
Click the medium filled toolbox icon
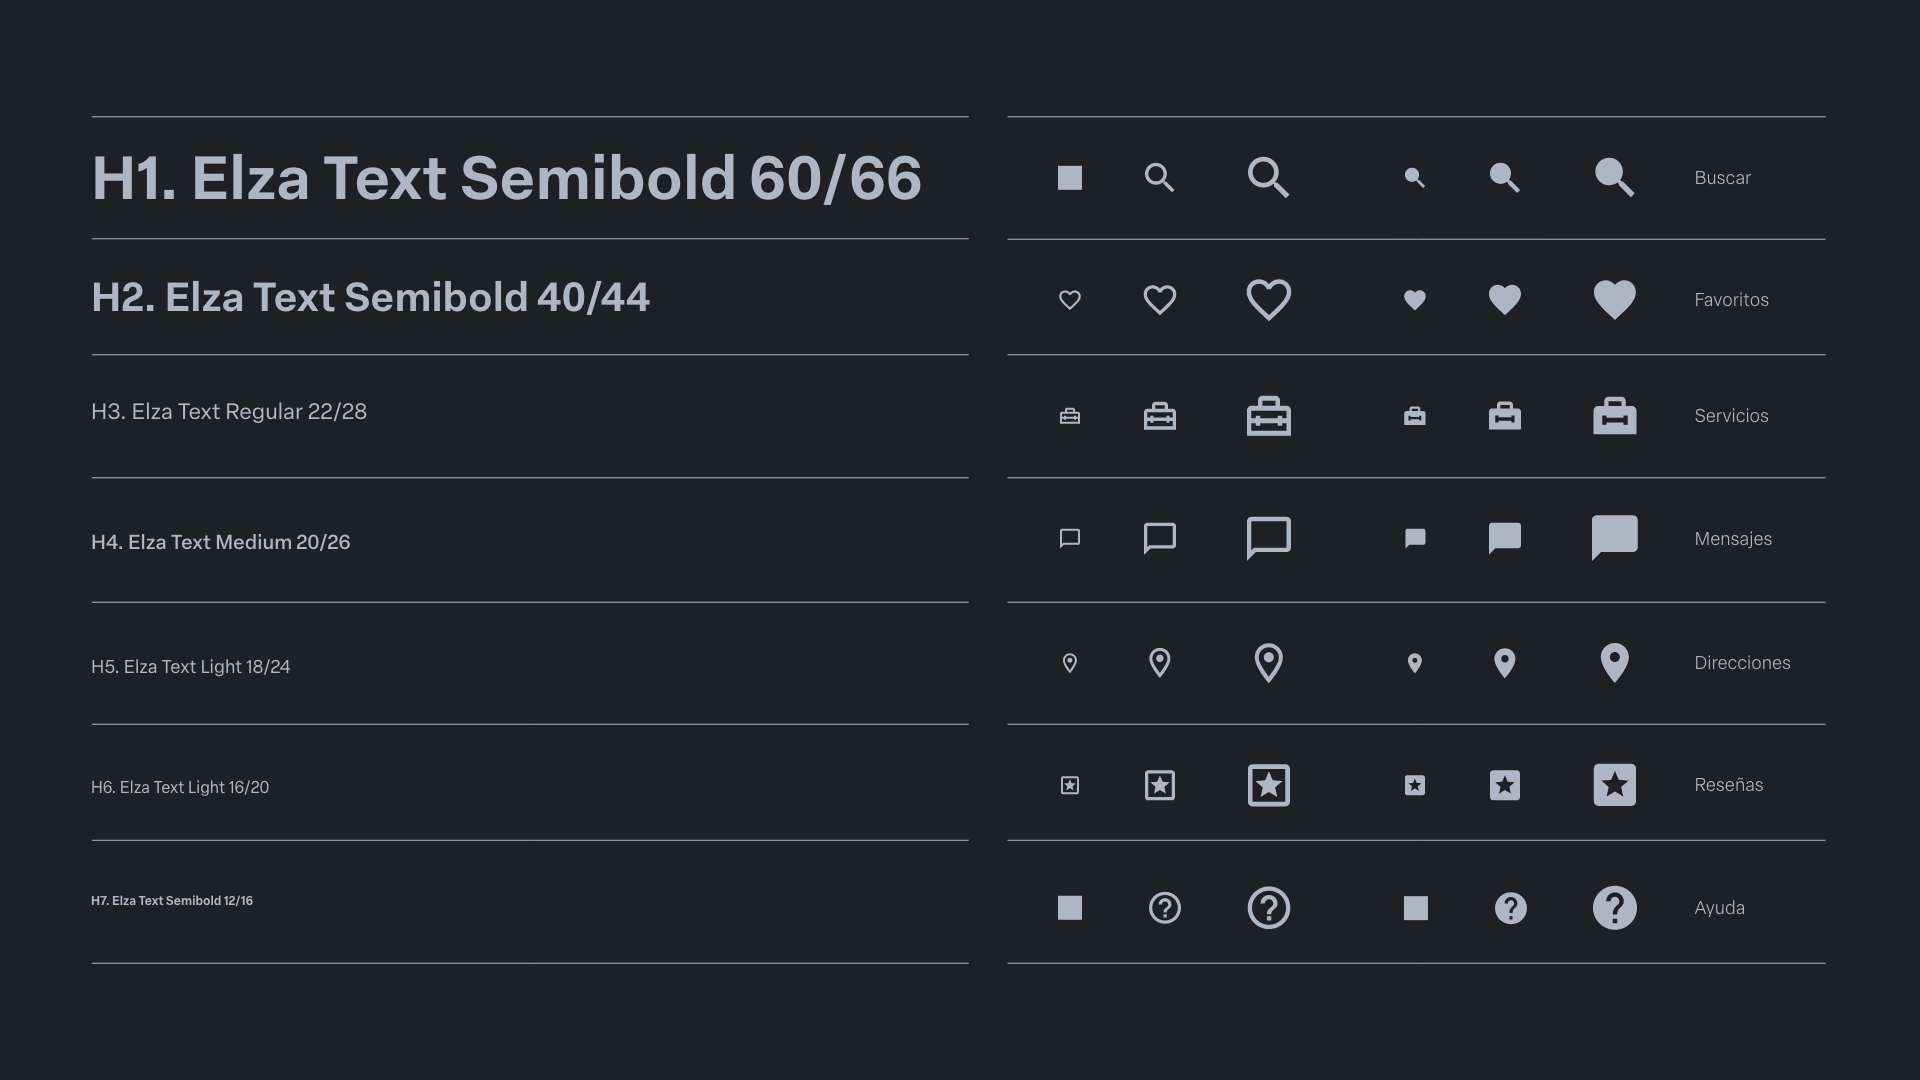(x=1505, y=416)
